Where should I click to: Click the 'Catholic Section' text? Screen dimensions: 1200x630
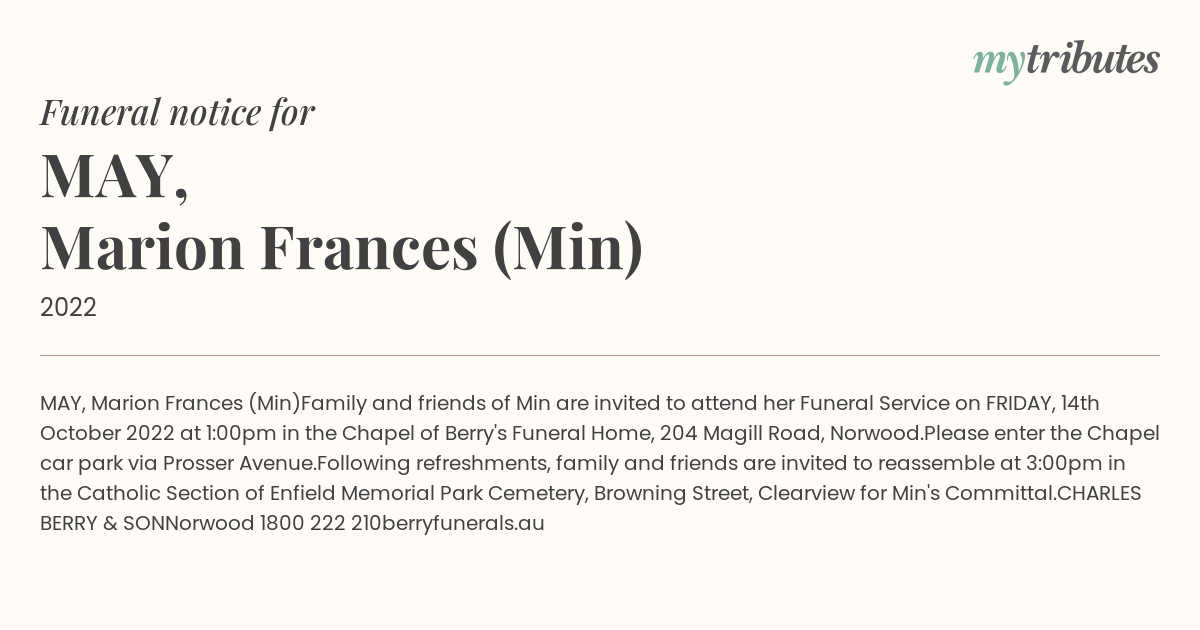159,493
